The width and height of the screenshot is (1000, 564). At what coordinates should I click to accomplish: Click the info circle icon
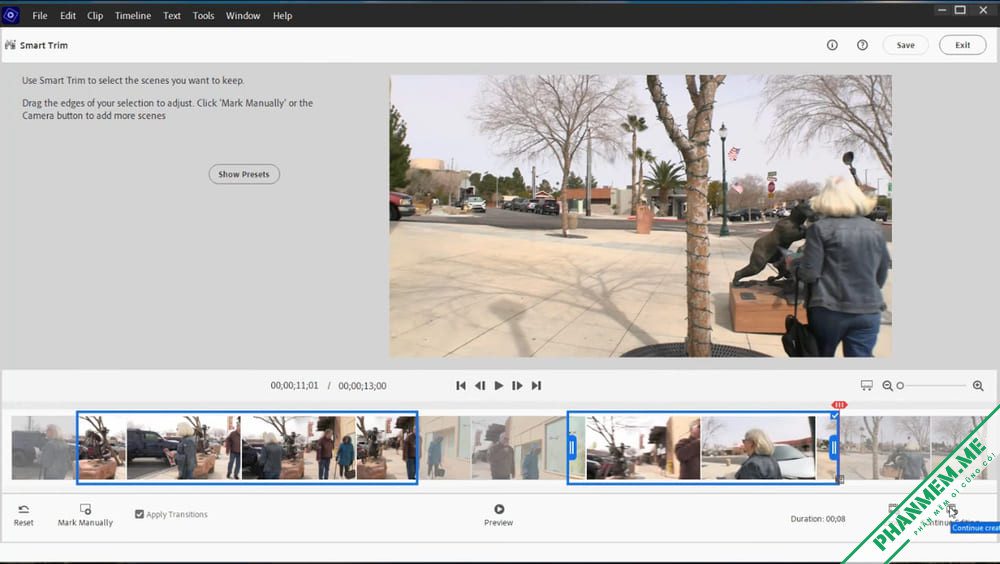pyautogui.click(x=832, y=45)
